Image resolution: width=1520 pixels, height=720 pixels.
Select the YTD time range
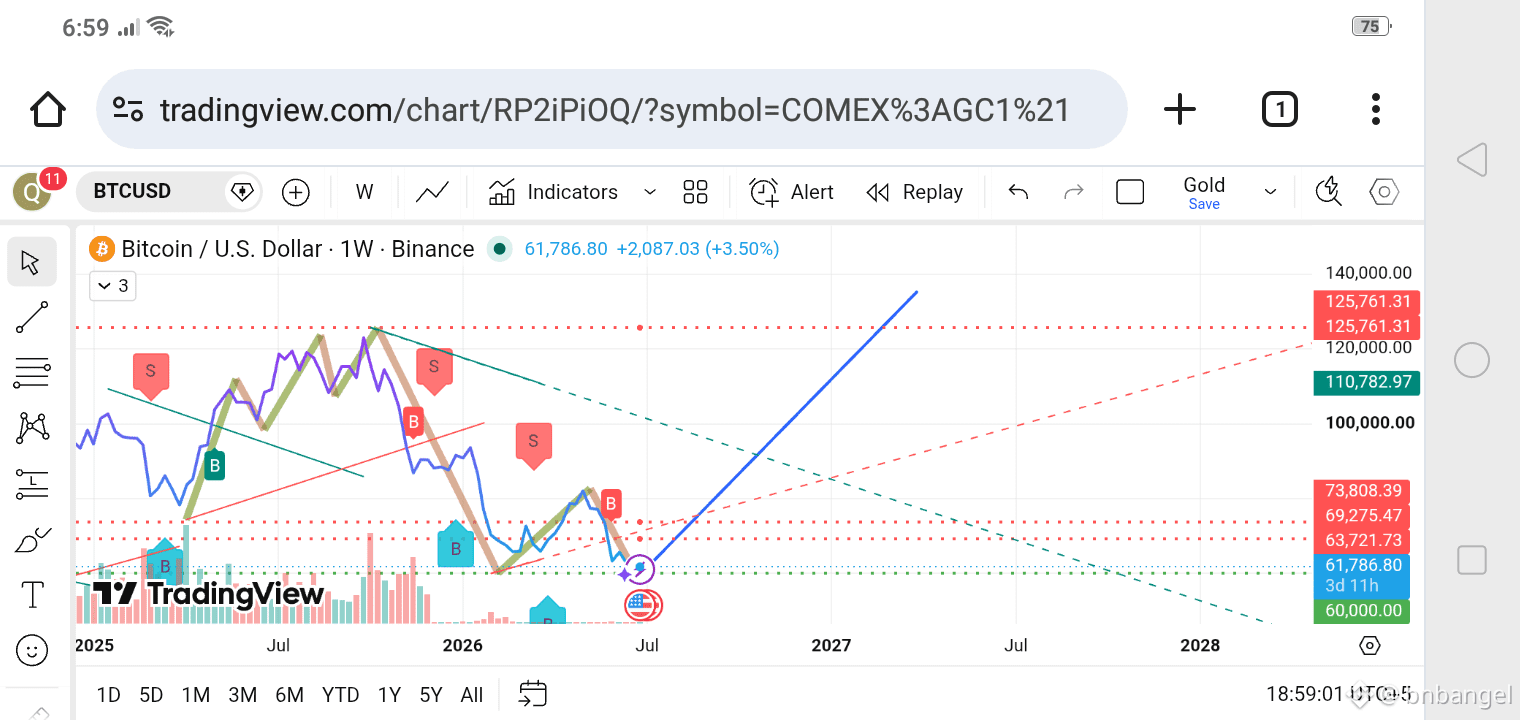click(x=340, y=695)
